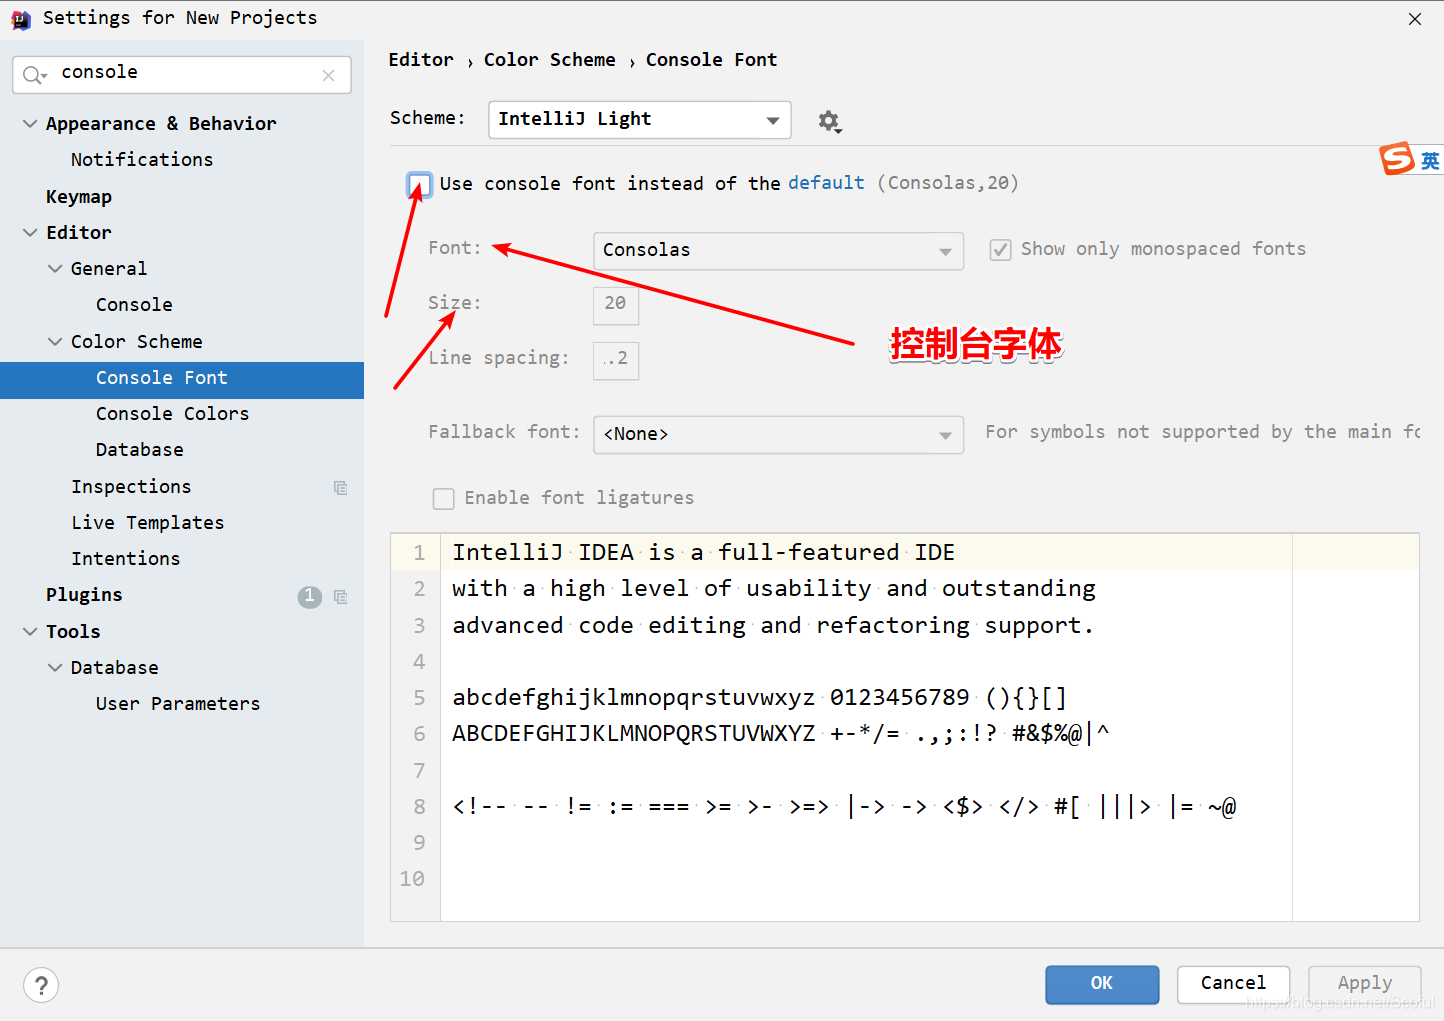Click the Plugins update badge showing 1
1444x1021 pixels.
pos(310,596)
